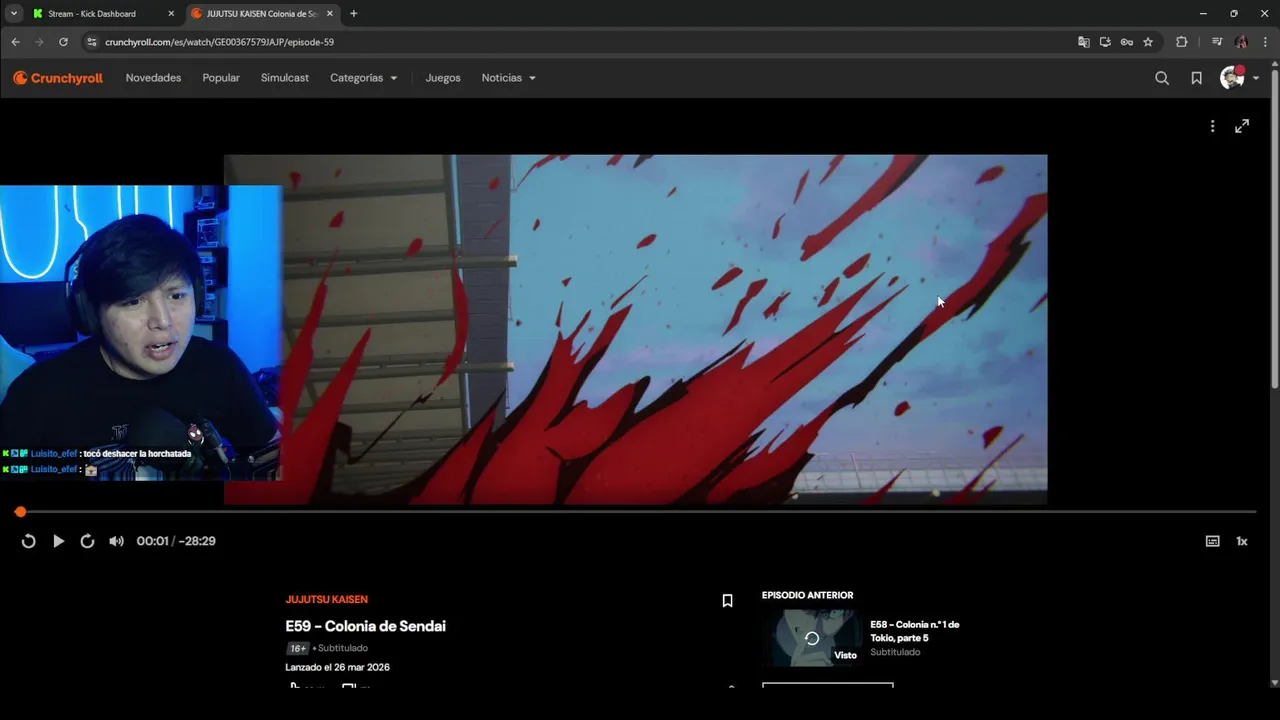
Task: Play the episode with the play button
Action: click(x=58, y=541)
